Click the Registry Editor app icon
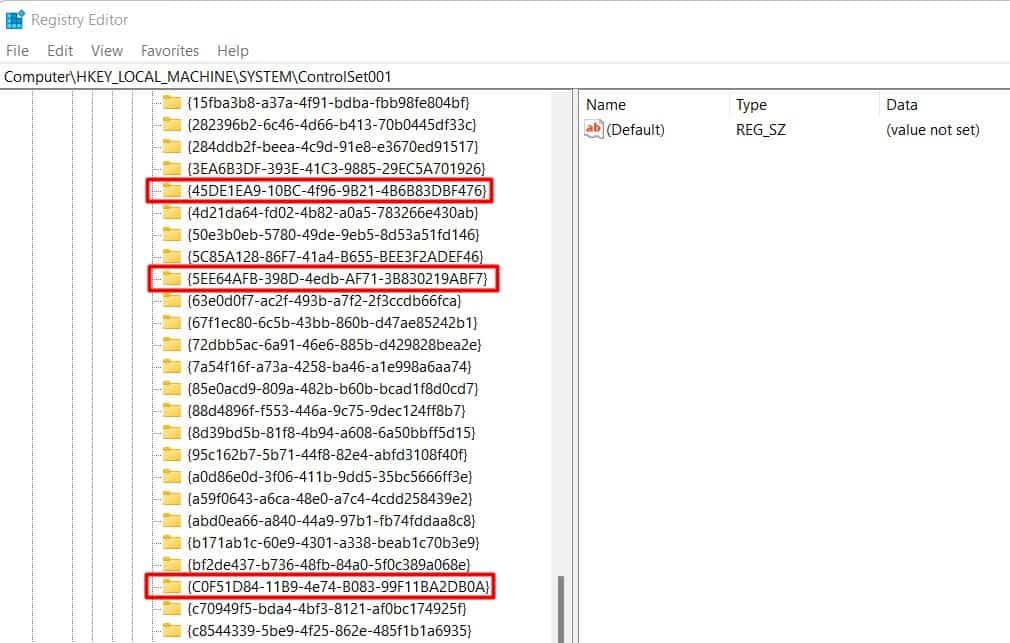The image size is (1010, 643). point(15,19)
